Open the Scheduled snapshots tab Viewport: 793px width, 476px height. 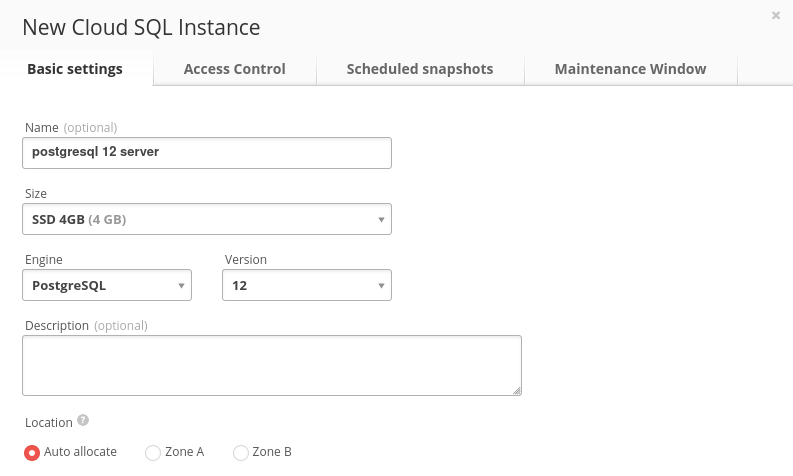click(x=420, y=69)
